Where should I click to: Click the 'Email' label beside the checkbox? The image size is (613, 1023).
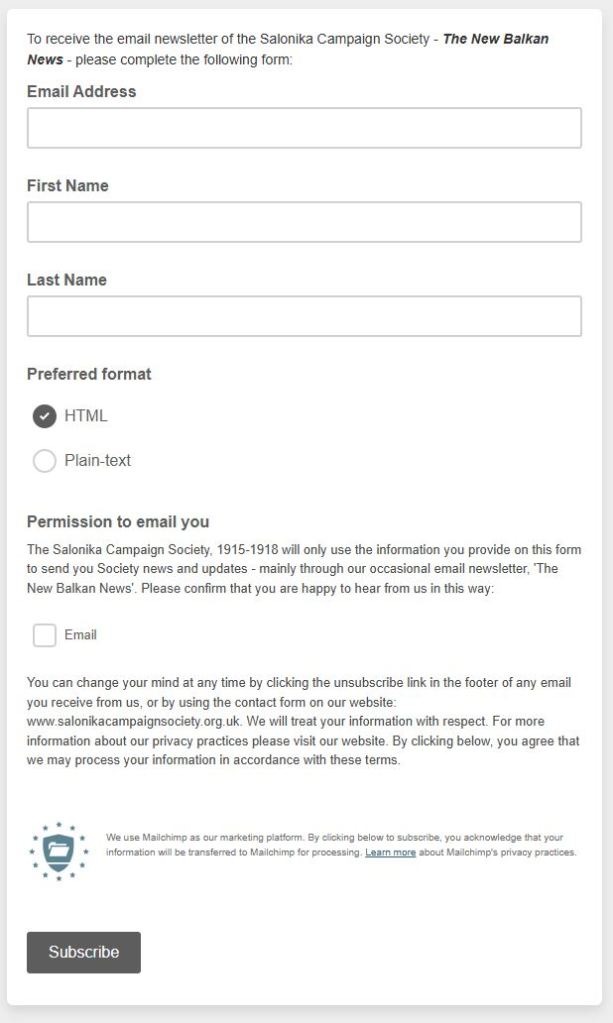[x=81, y=635]
